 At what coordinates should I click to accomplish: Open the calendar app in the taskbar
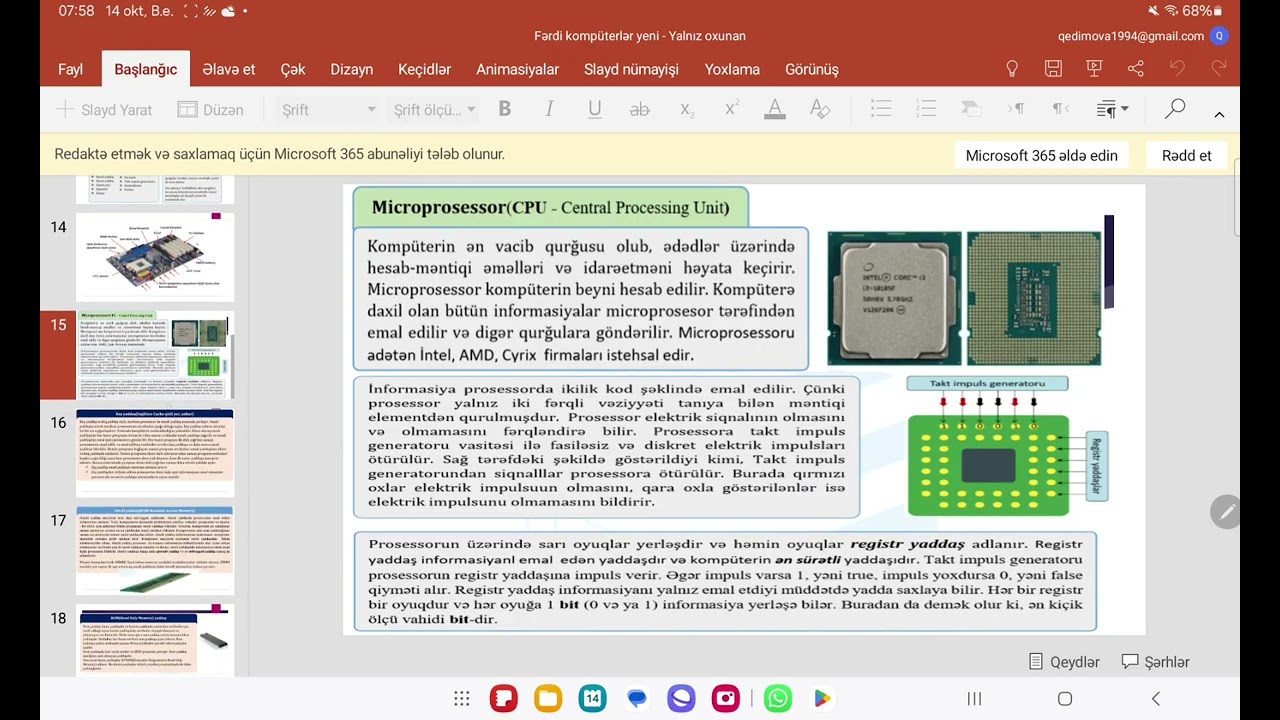(x=592, y=698)
